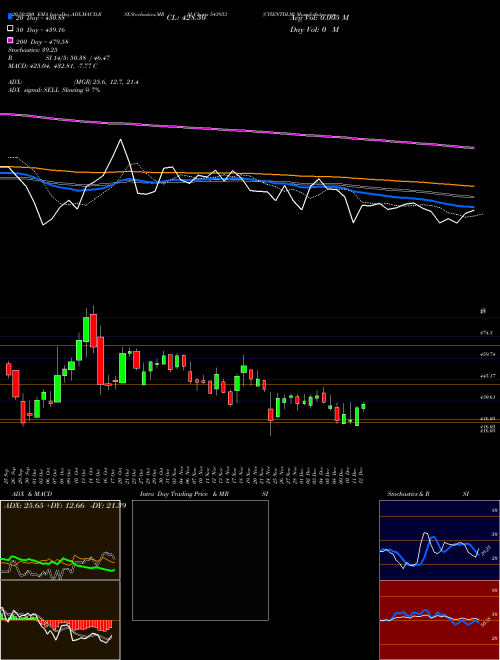Click the 'Intra Day Trading Price & MRSI' title
This screenshot has height=660, width=500.
(204, 494)
